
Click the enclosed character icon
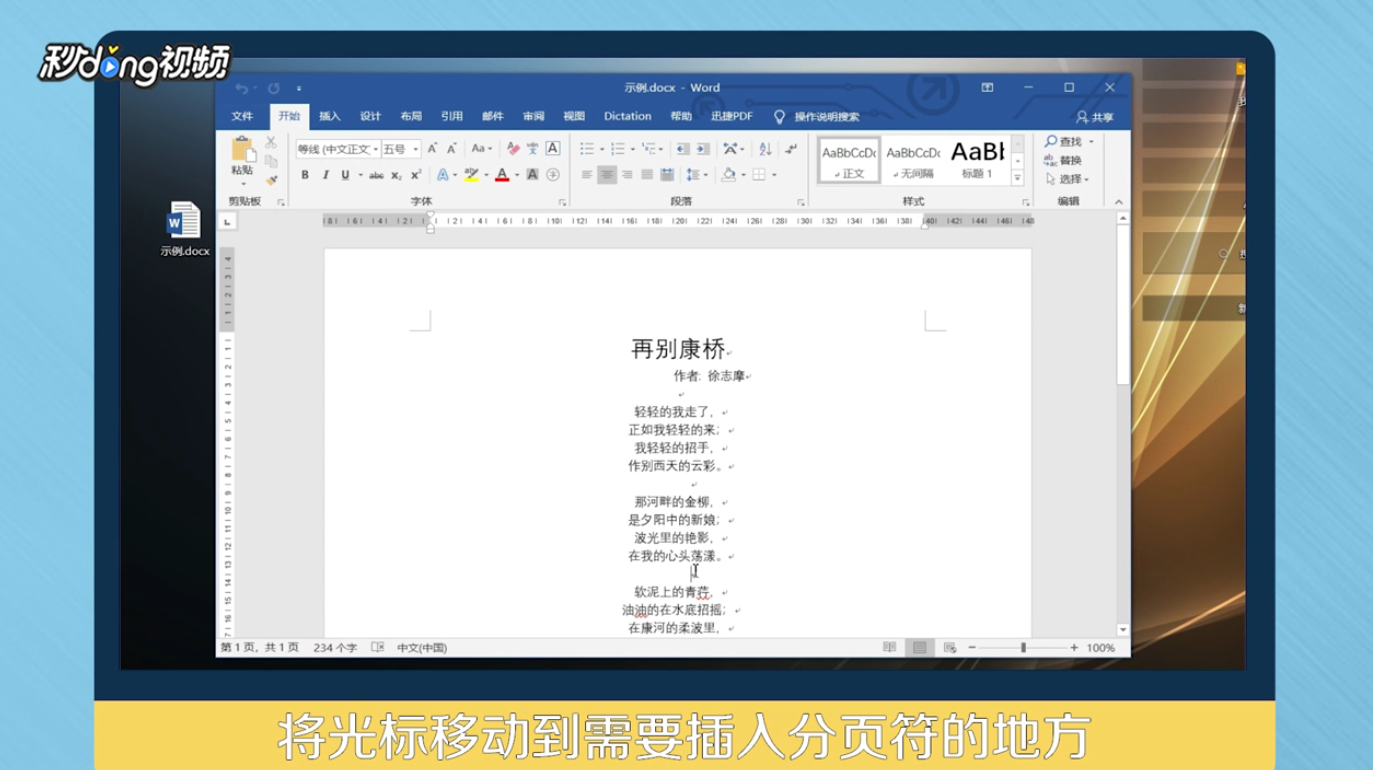[x=553, y=175]
